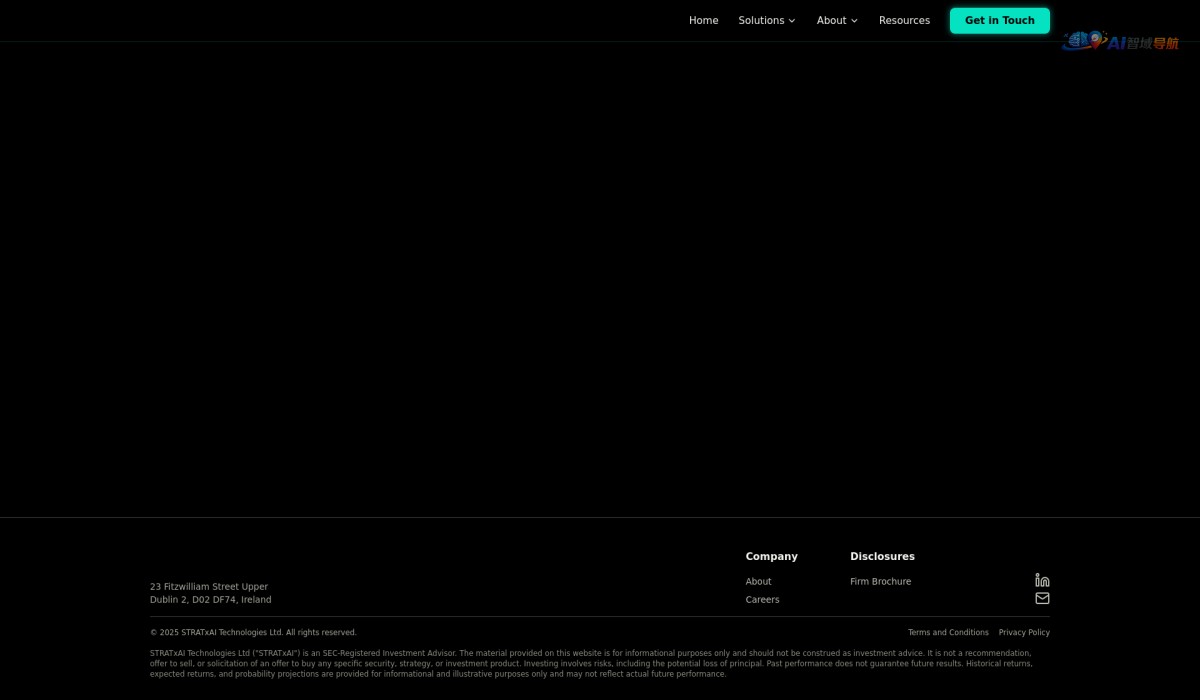Click the AI rocket logo watermark
The image size is (1200, 700).
click(x=1119, y=42)
